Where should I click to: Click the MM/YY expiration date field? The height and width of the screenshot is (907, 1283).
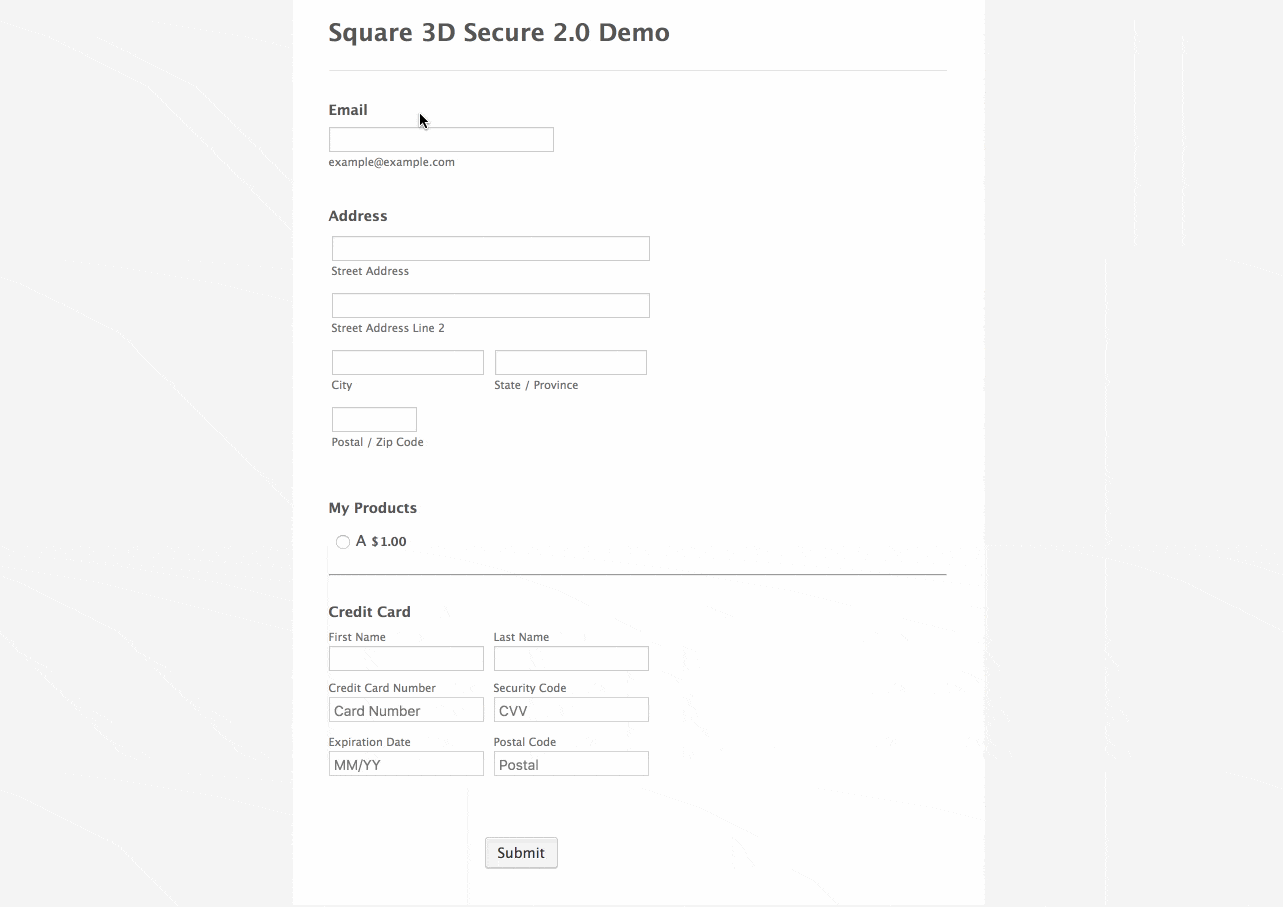click(x=406, y=765)
